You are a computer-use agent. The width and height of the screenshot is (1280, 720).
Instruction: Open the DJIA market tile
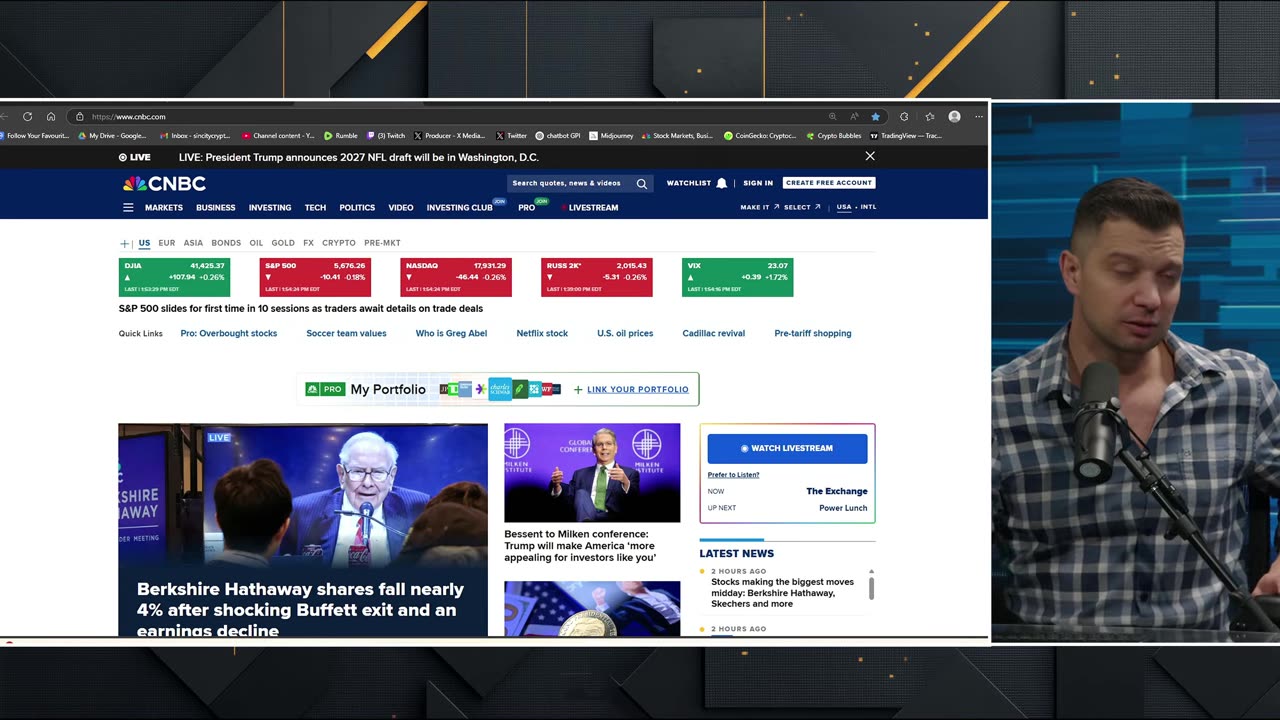[174, 277]
